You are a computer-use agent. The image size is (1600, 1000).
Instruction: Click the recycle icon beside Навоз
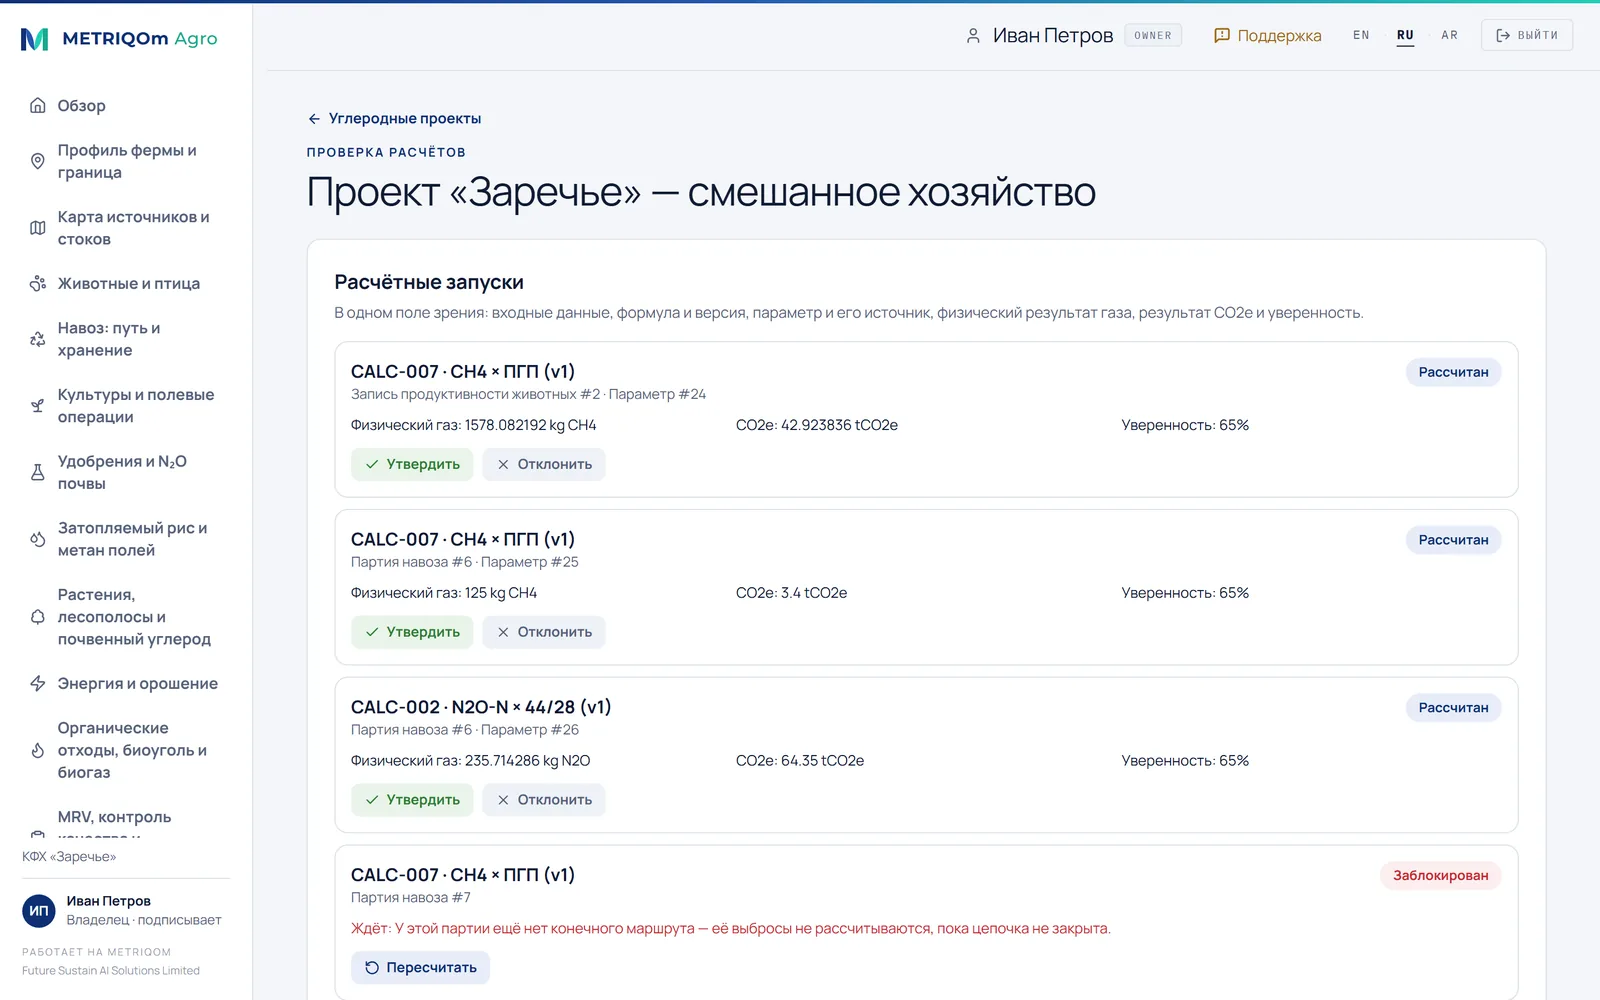coord(38,339)
